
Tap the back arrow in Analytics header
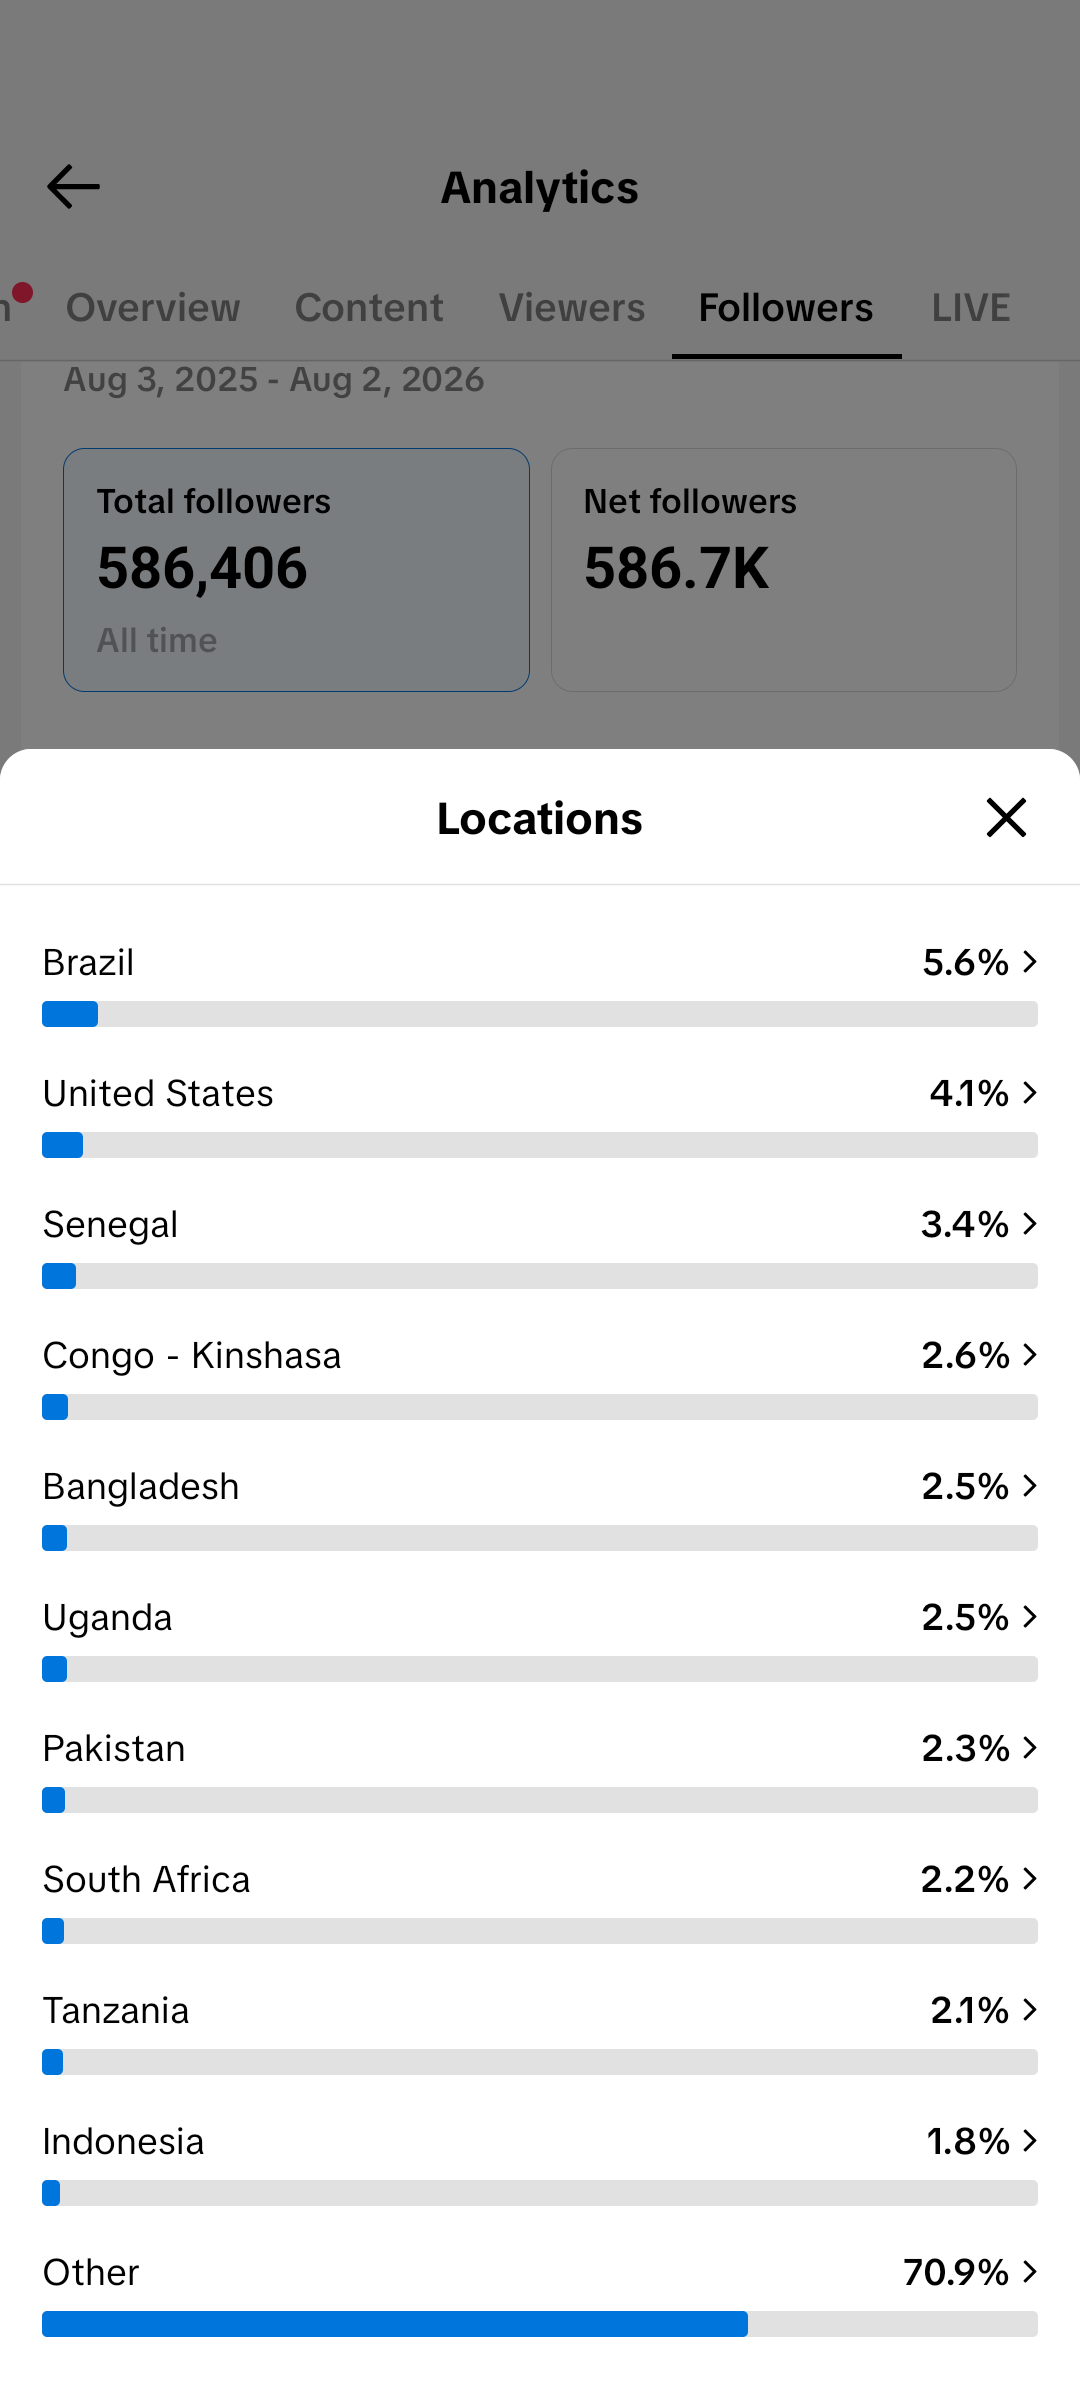(73, 187)
